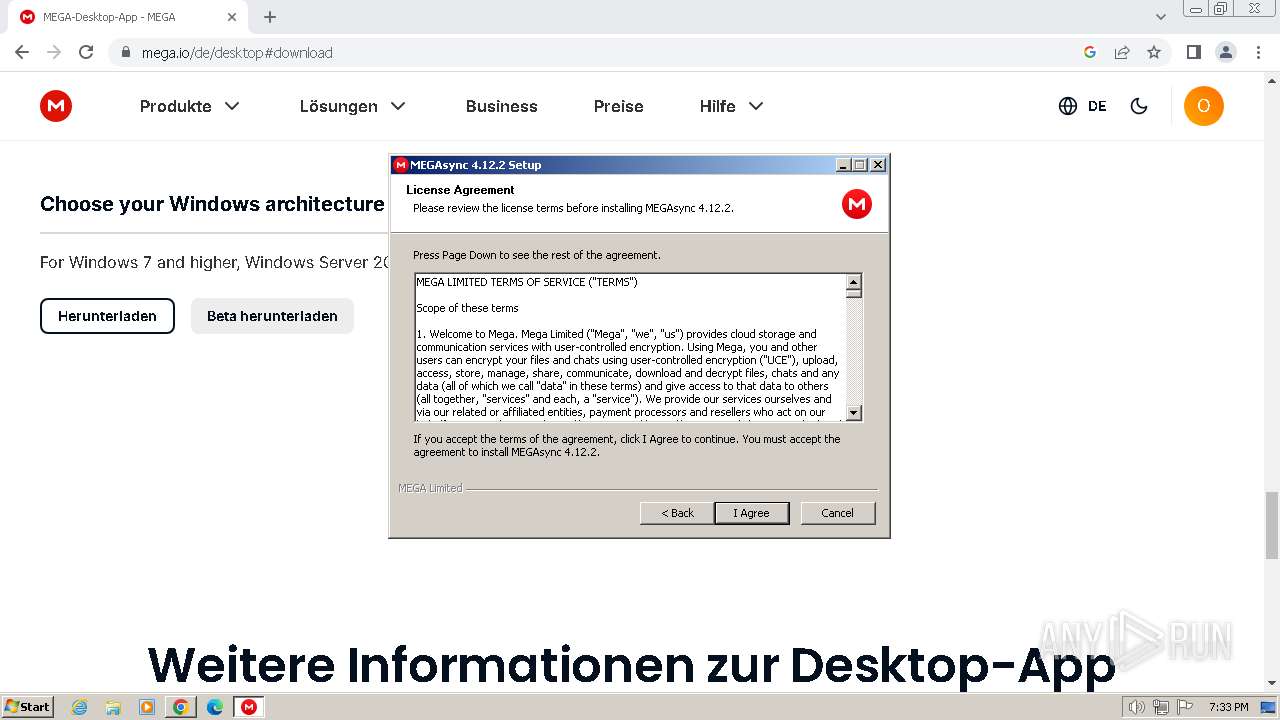Open the volume speaker tray icon

(1136, 707)
